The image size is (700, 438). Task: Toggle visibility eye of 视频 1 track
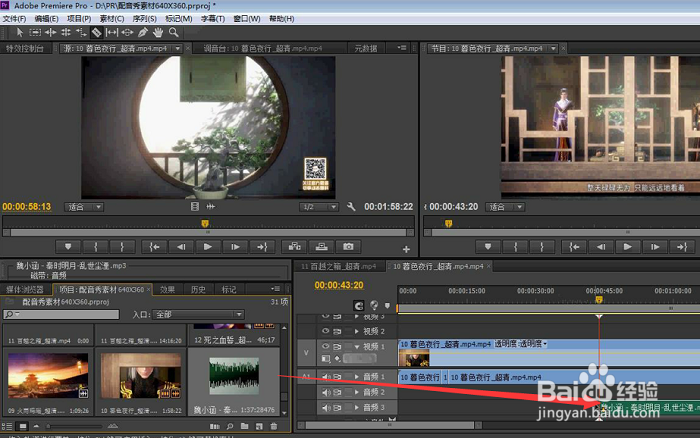click(325, 346)
